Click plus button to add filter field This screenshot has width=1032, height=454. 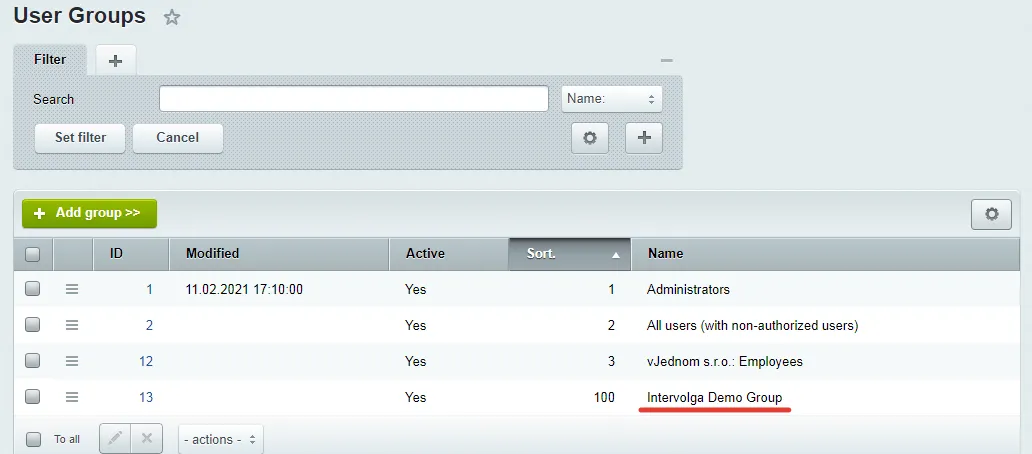point(643,138)
